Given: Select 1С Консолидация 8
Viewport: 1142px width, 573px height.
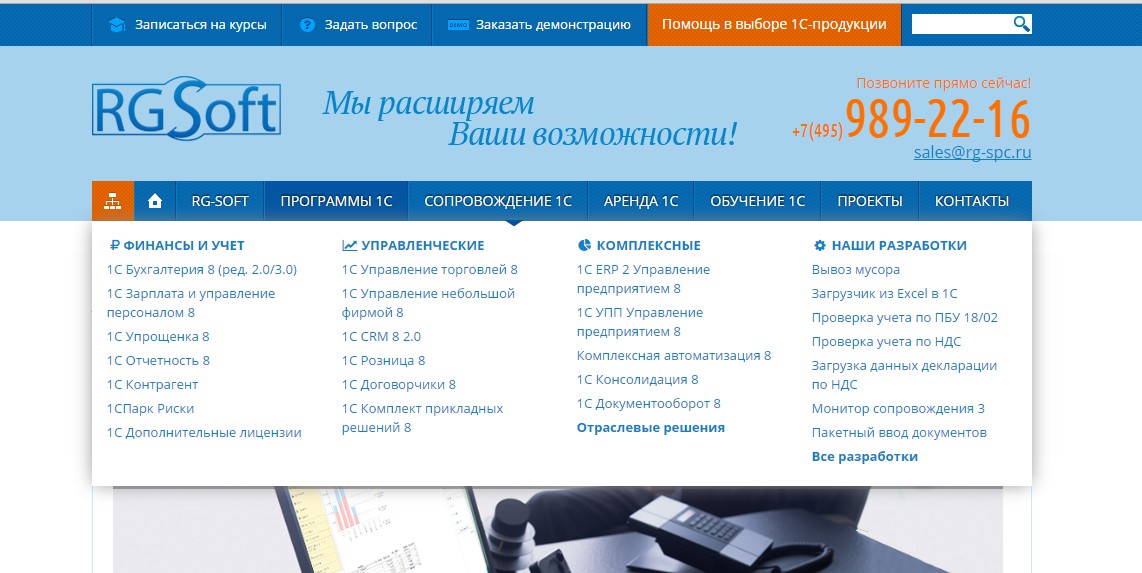Looking at the screenshot, I should [x=637, y=379].
